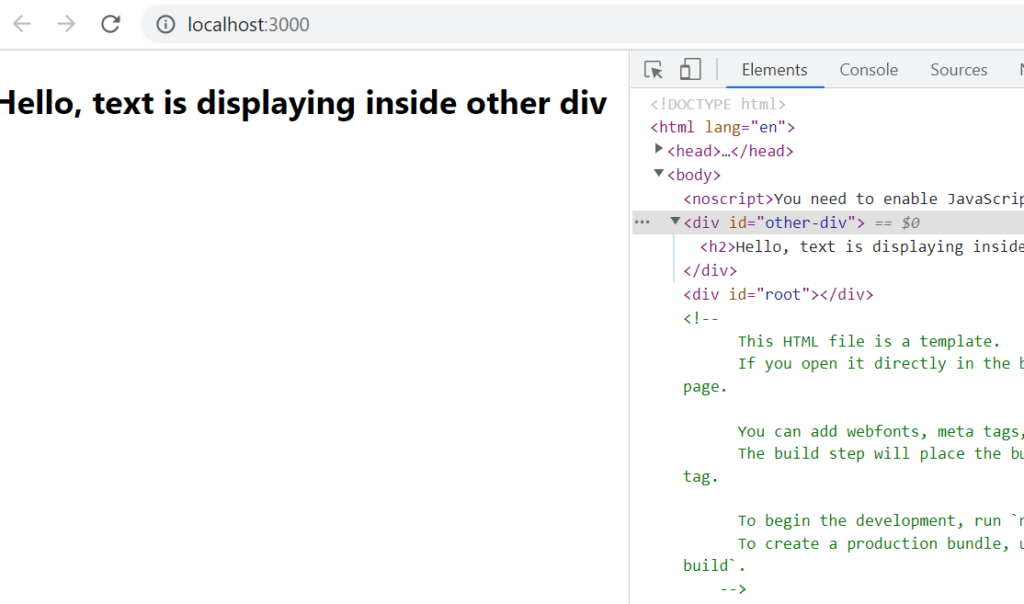
Task: Select the html lang="en" node
Action: coord(722,127)
